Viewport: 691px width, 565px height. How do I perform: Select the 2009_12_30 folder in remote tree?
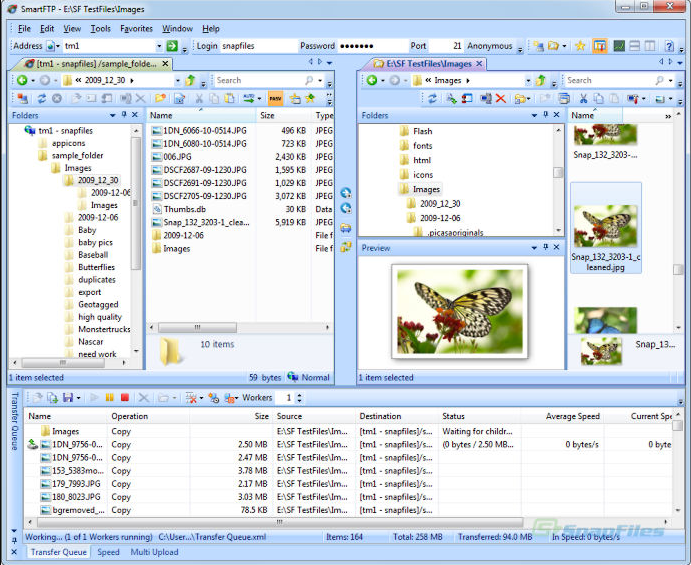[x=98, y=181]
